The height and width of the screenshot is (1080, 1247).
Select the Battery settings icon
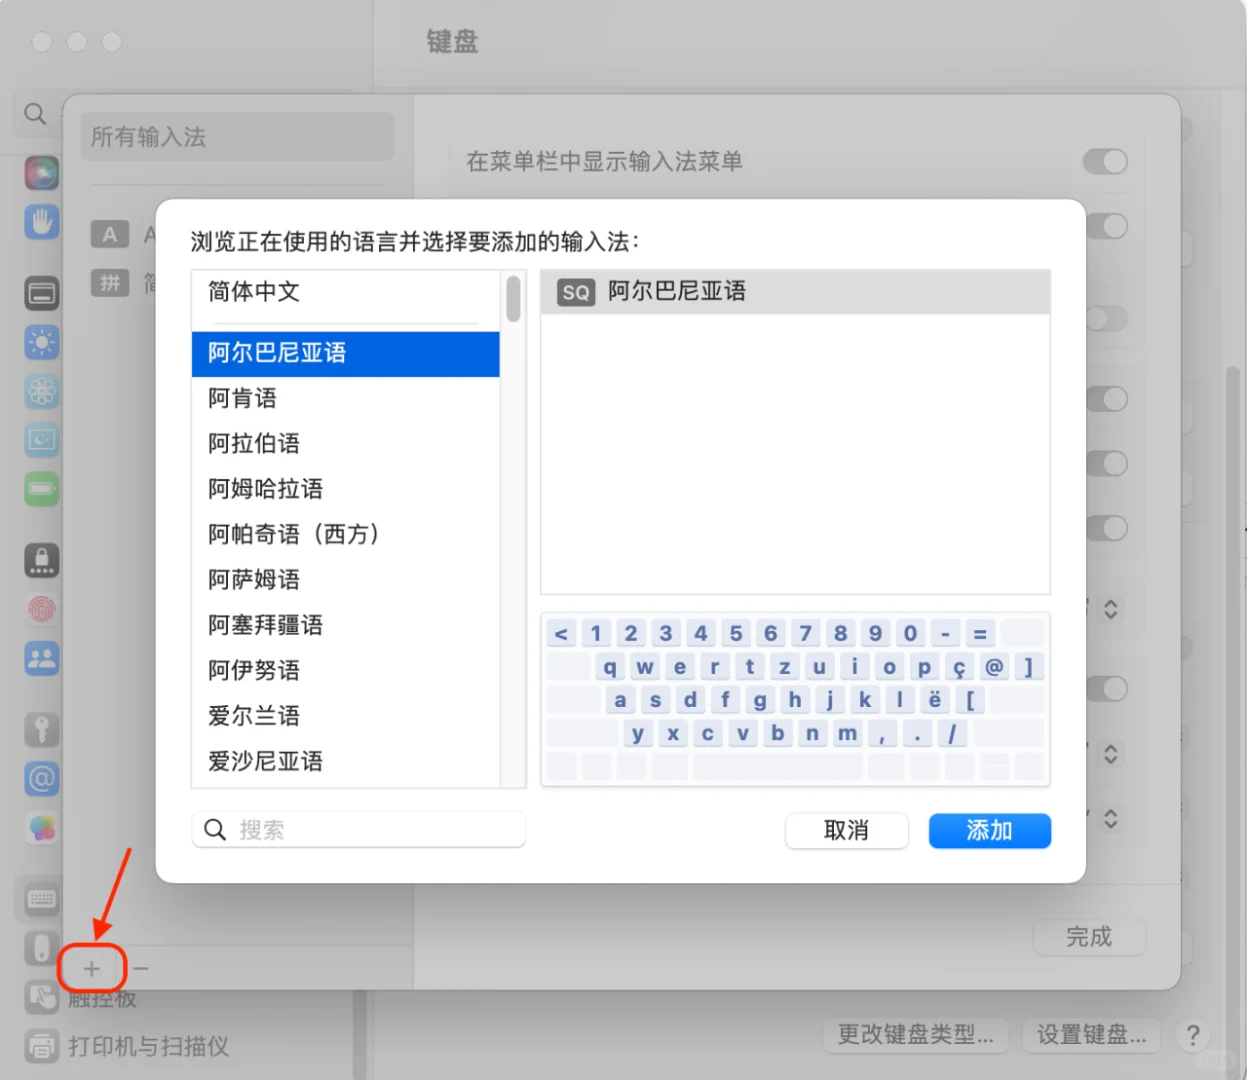(41, 489)
